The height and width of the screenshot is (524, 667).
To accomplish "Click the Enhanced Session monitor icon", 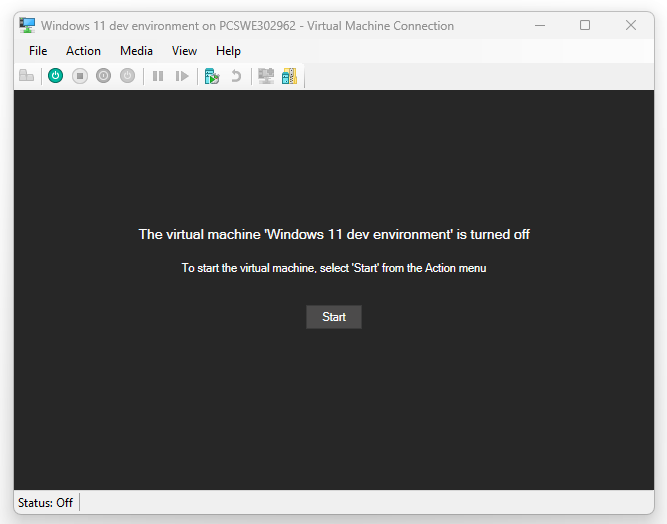I will pos(266,76).
